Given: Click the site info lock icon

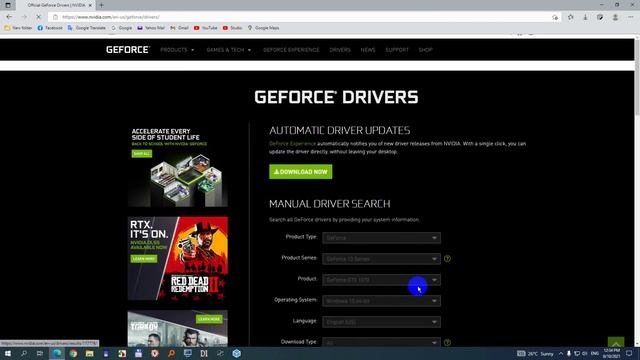Looking at the screenshot, I should click(55, 17).
